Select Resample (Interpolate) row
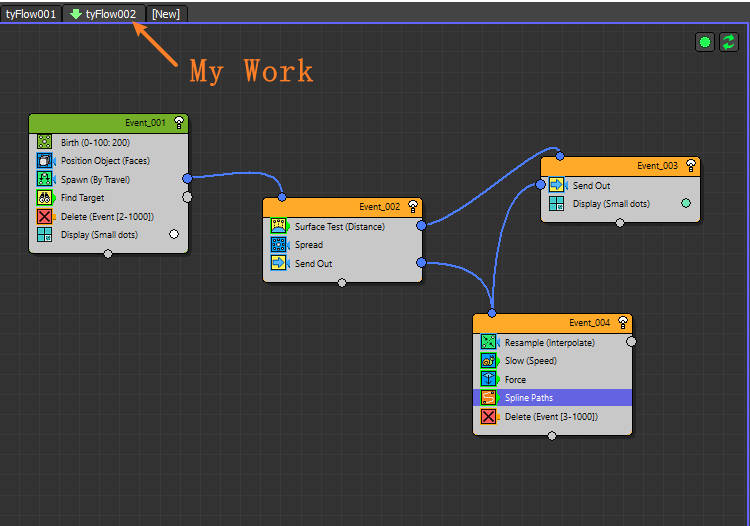The image size is (750, 526). 552,342
